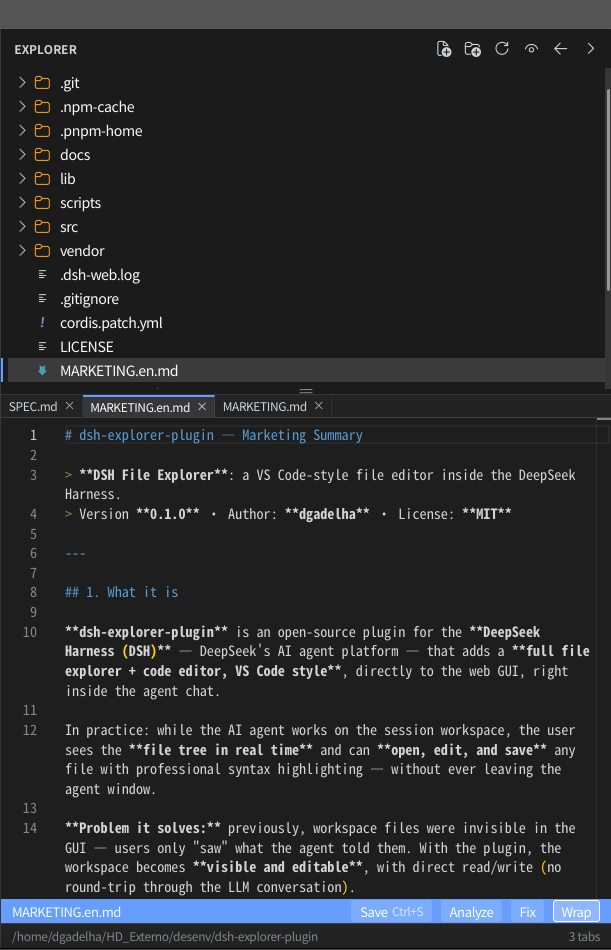Select the vendor folder name
611x950 pixels.
pyautogui.click(x=82, y=250)
